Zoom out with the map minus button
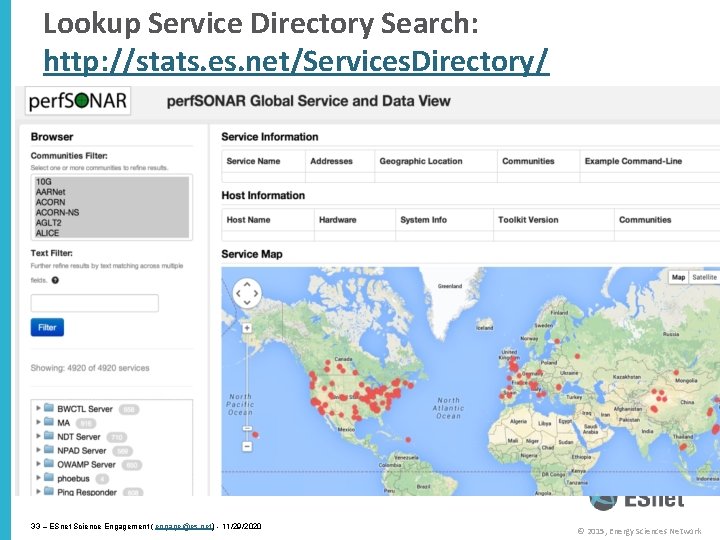Screen dimensions: 720x540 (x=247, y=446)
